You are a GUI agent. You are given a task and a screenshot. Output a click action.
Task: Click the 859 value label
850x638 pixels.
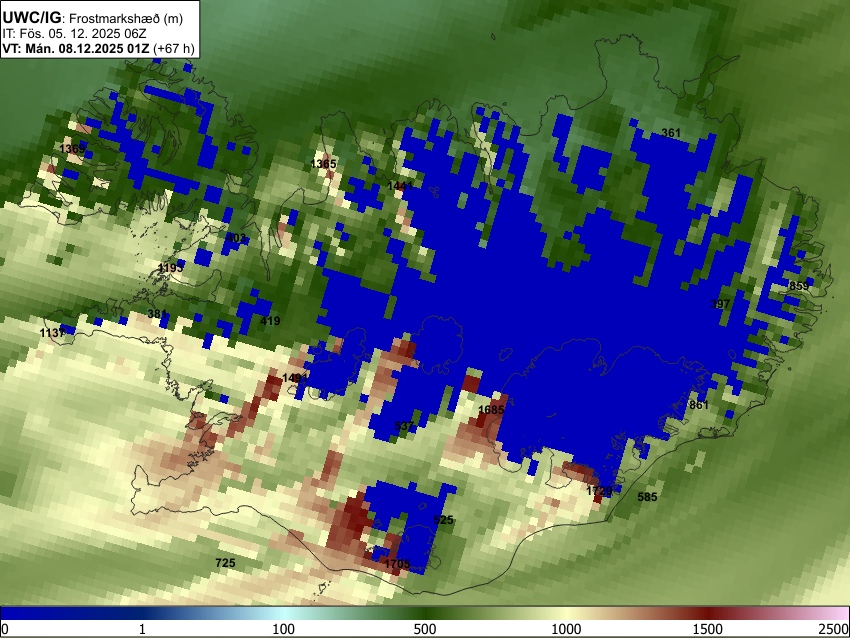[x=799, y=286]
